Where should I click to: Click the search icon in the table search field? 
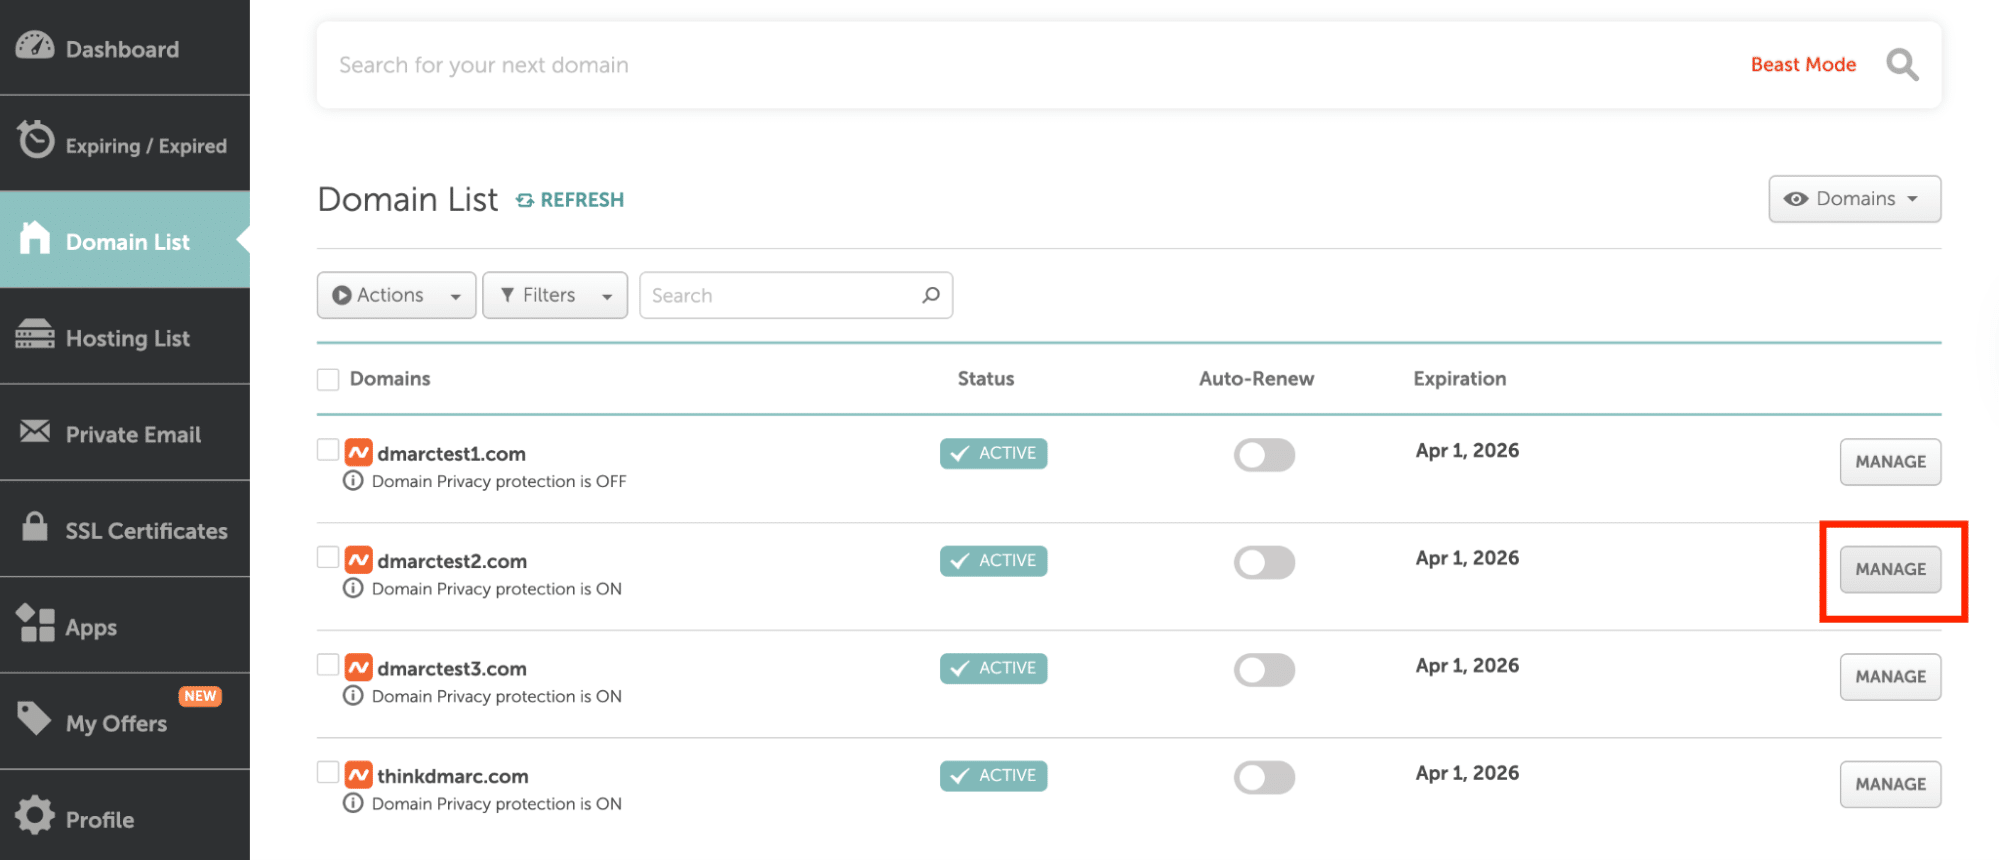[x=931, y=295]
